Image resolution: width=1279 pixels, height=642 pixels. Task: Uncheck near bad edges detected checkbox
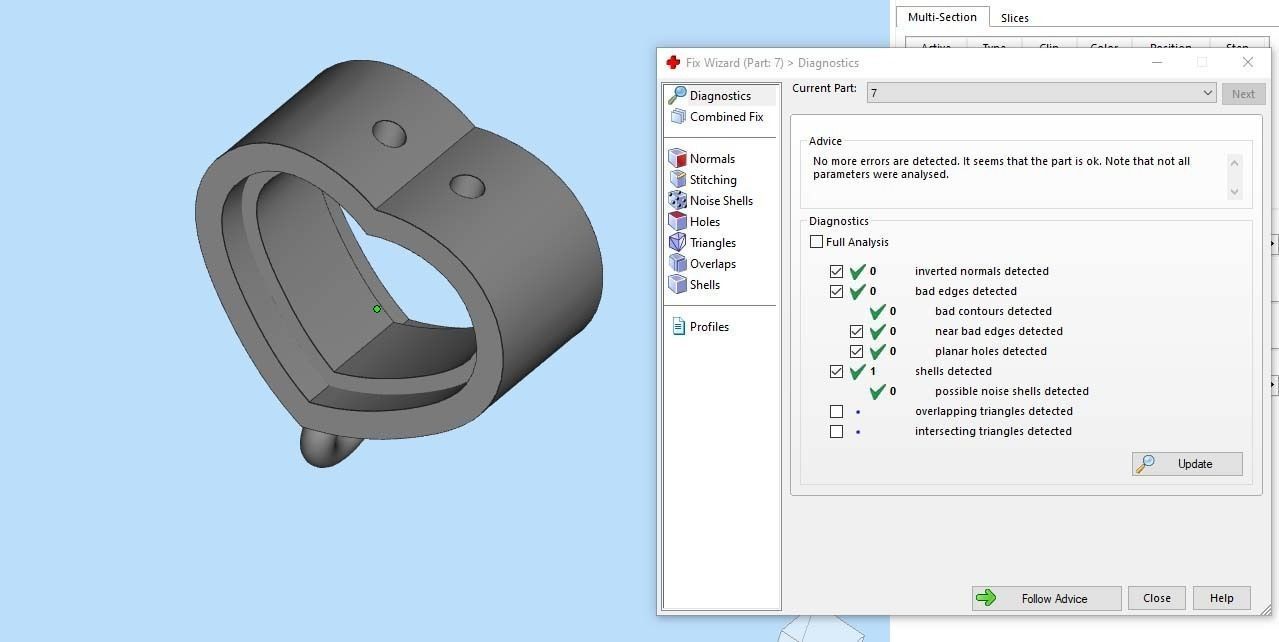[x=857, y=331]
